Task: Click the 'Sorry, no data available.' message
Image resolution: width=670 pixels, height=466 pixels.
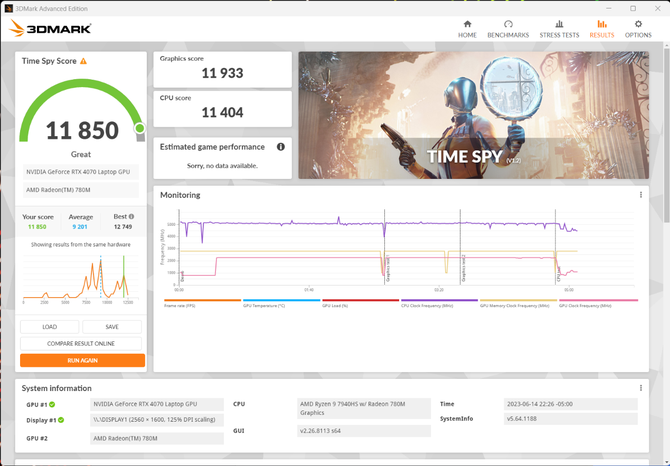Action: 222,166
